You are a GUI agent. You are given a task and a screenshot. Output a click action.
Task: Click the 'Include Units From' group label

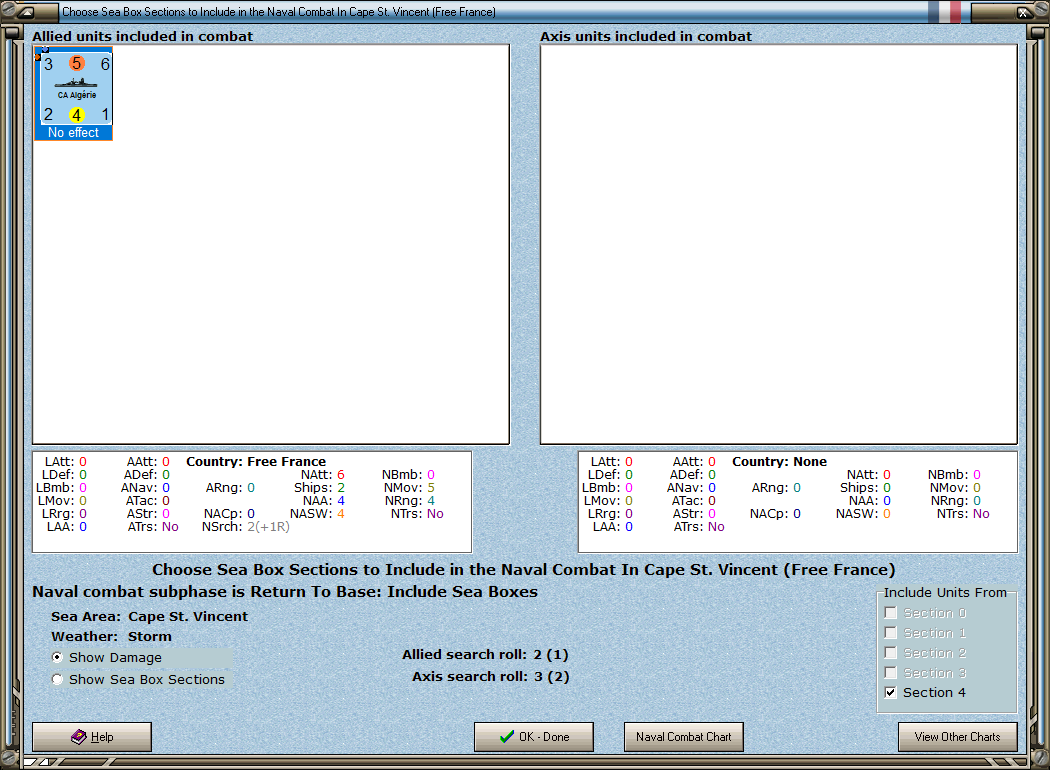[x=945, y=593]
